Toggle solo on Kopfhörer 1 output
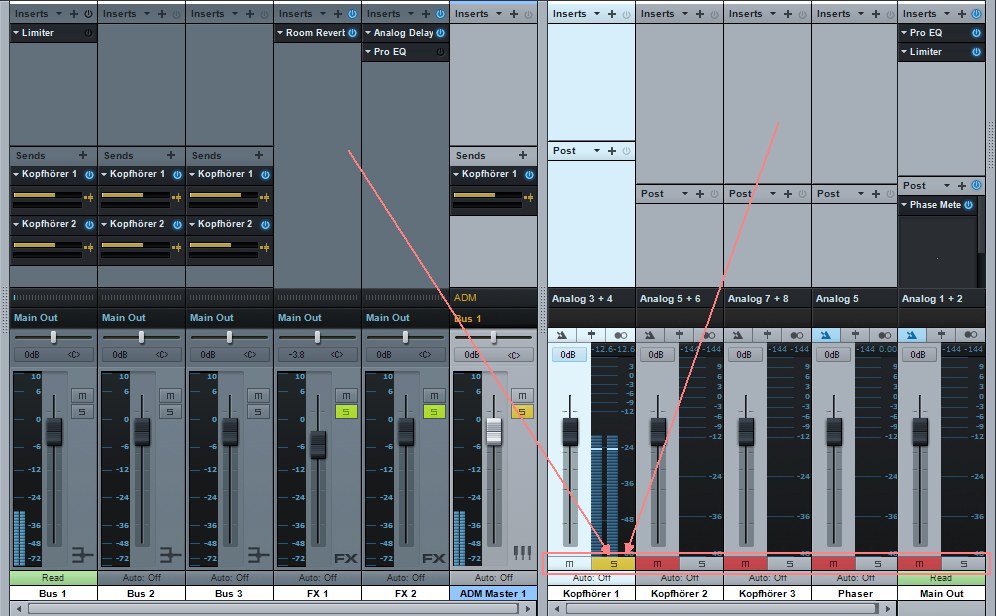 click(x=613, y=563)
